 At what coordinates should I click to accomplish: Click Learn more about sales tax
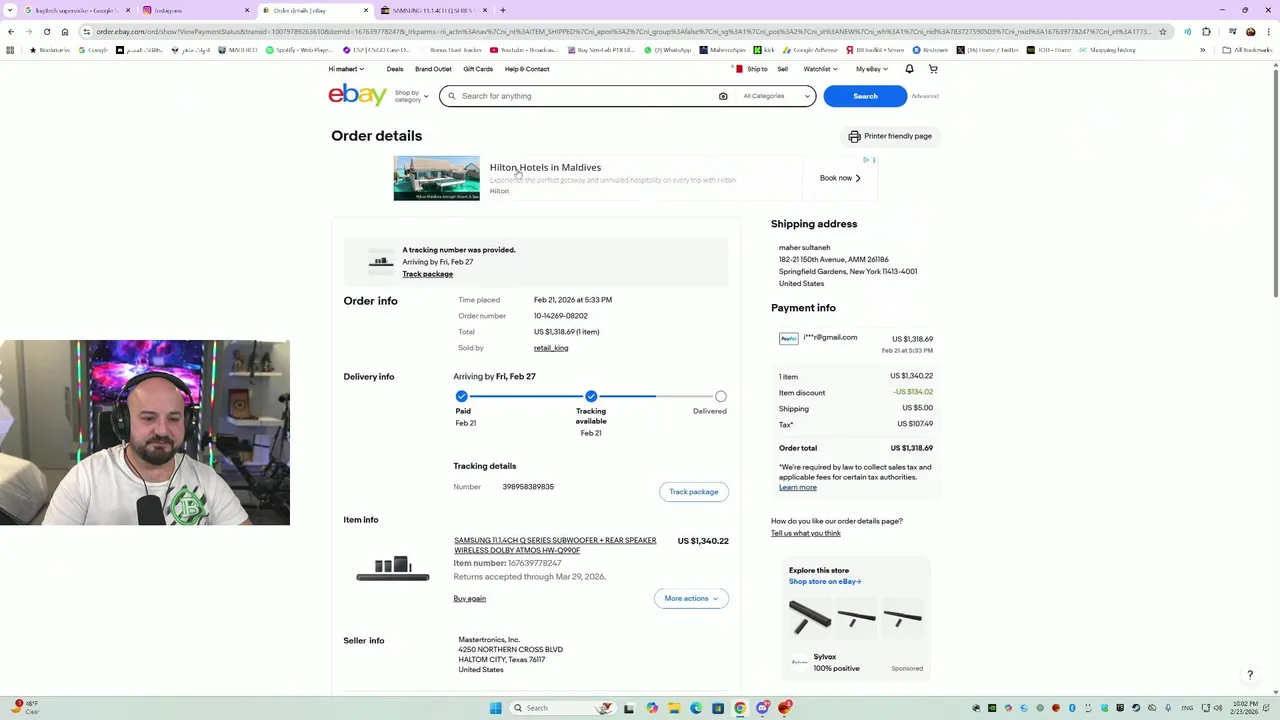[798, 487]
